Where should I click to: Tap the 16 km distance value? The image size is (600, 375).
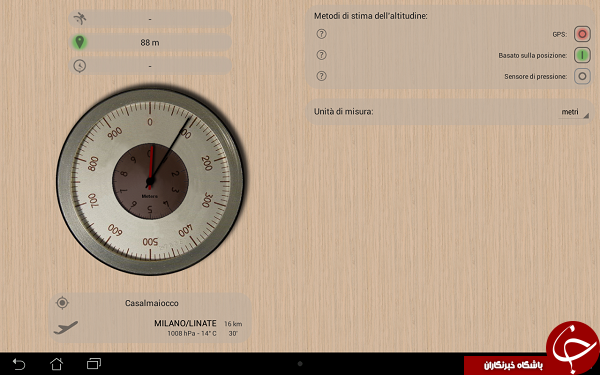[x=233, y=324]
